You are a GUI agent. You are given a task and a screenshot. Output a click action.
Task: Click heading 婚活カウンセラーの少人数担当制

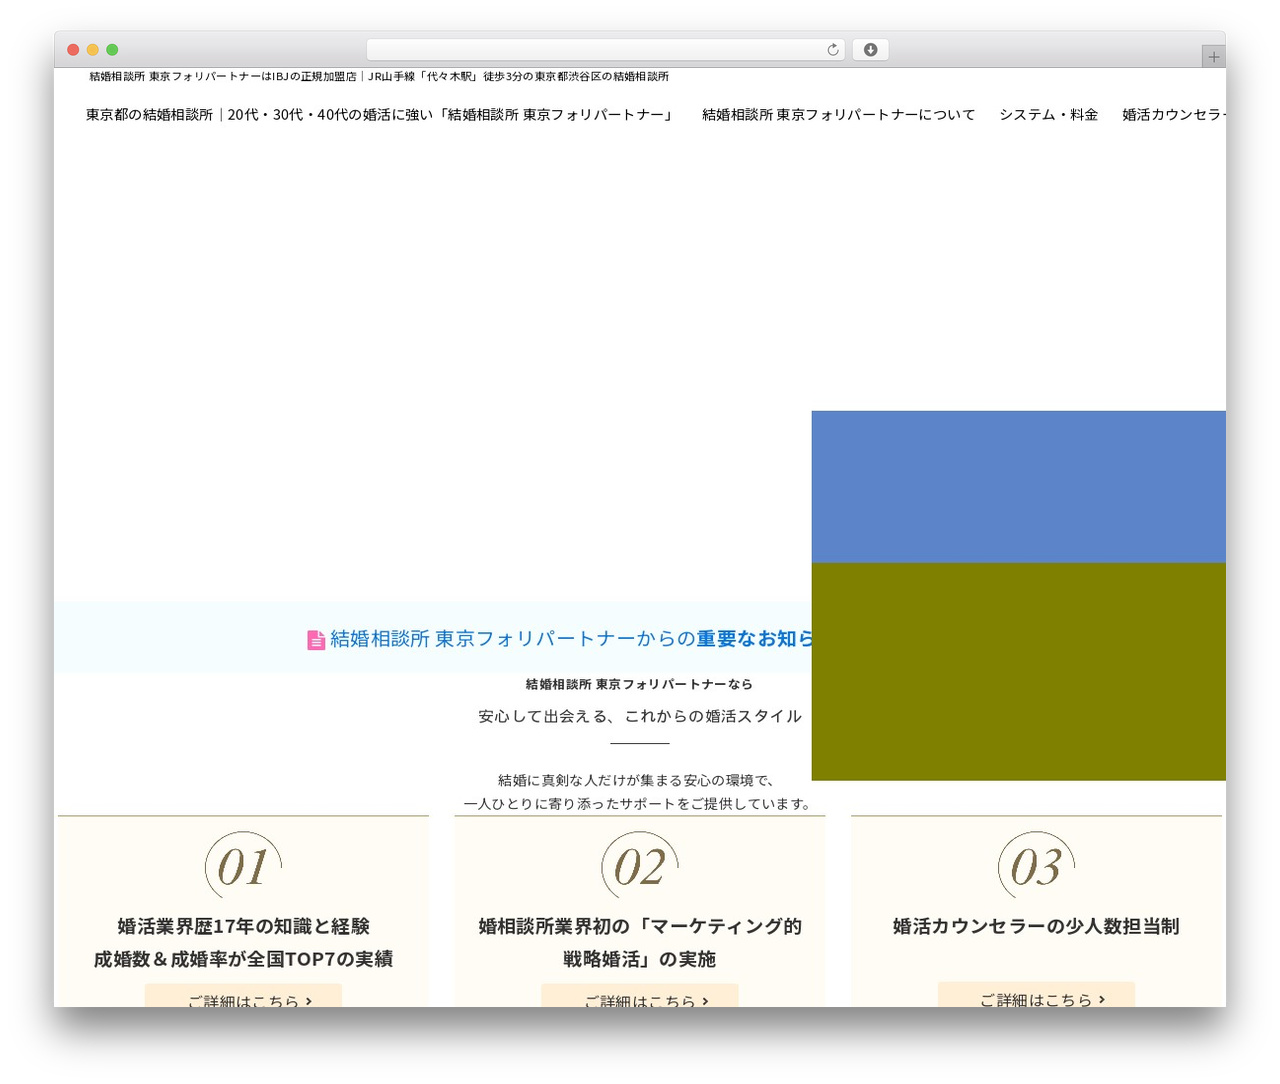click(x=1036, y=926)
